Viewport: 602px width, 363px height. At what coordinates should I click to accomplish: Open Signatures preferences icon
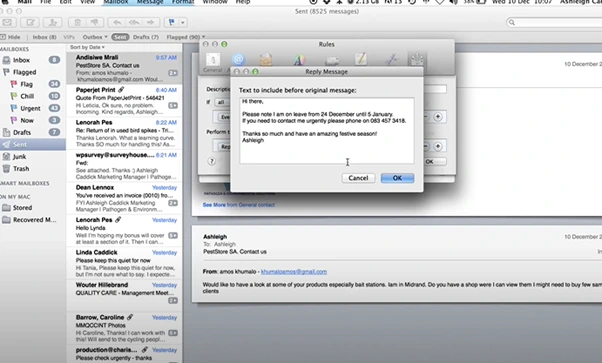[x=391, y=60]
